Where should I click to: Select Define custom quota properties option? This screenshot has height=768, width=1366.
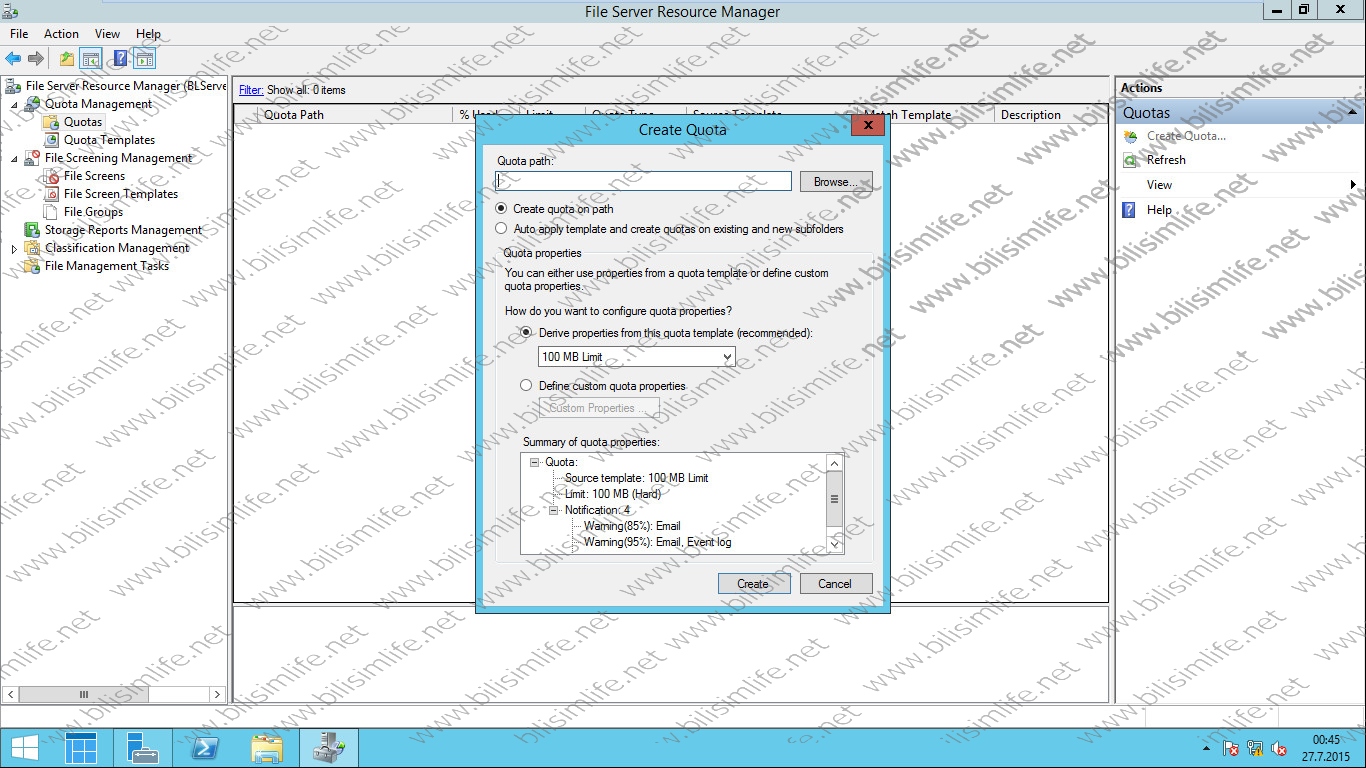point(526,386)
